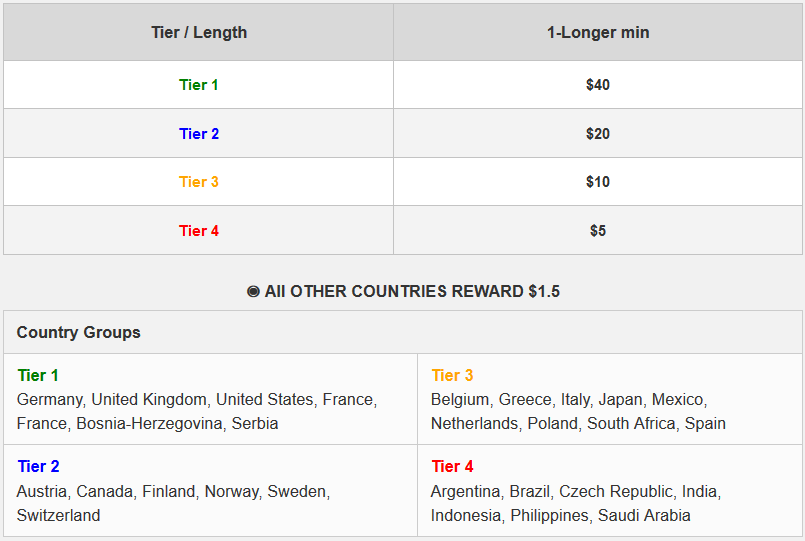Click the Belgium, Greece, Italy country list
Image resolution: width=805 pixels, height=541 pixels.
pyautogui.click(x=578, y=411)
